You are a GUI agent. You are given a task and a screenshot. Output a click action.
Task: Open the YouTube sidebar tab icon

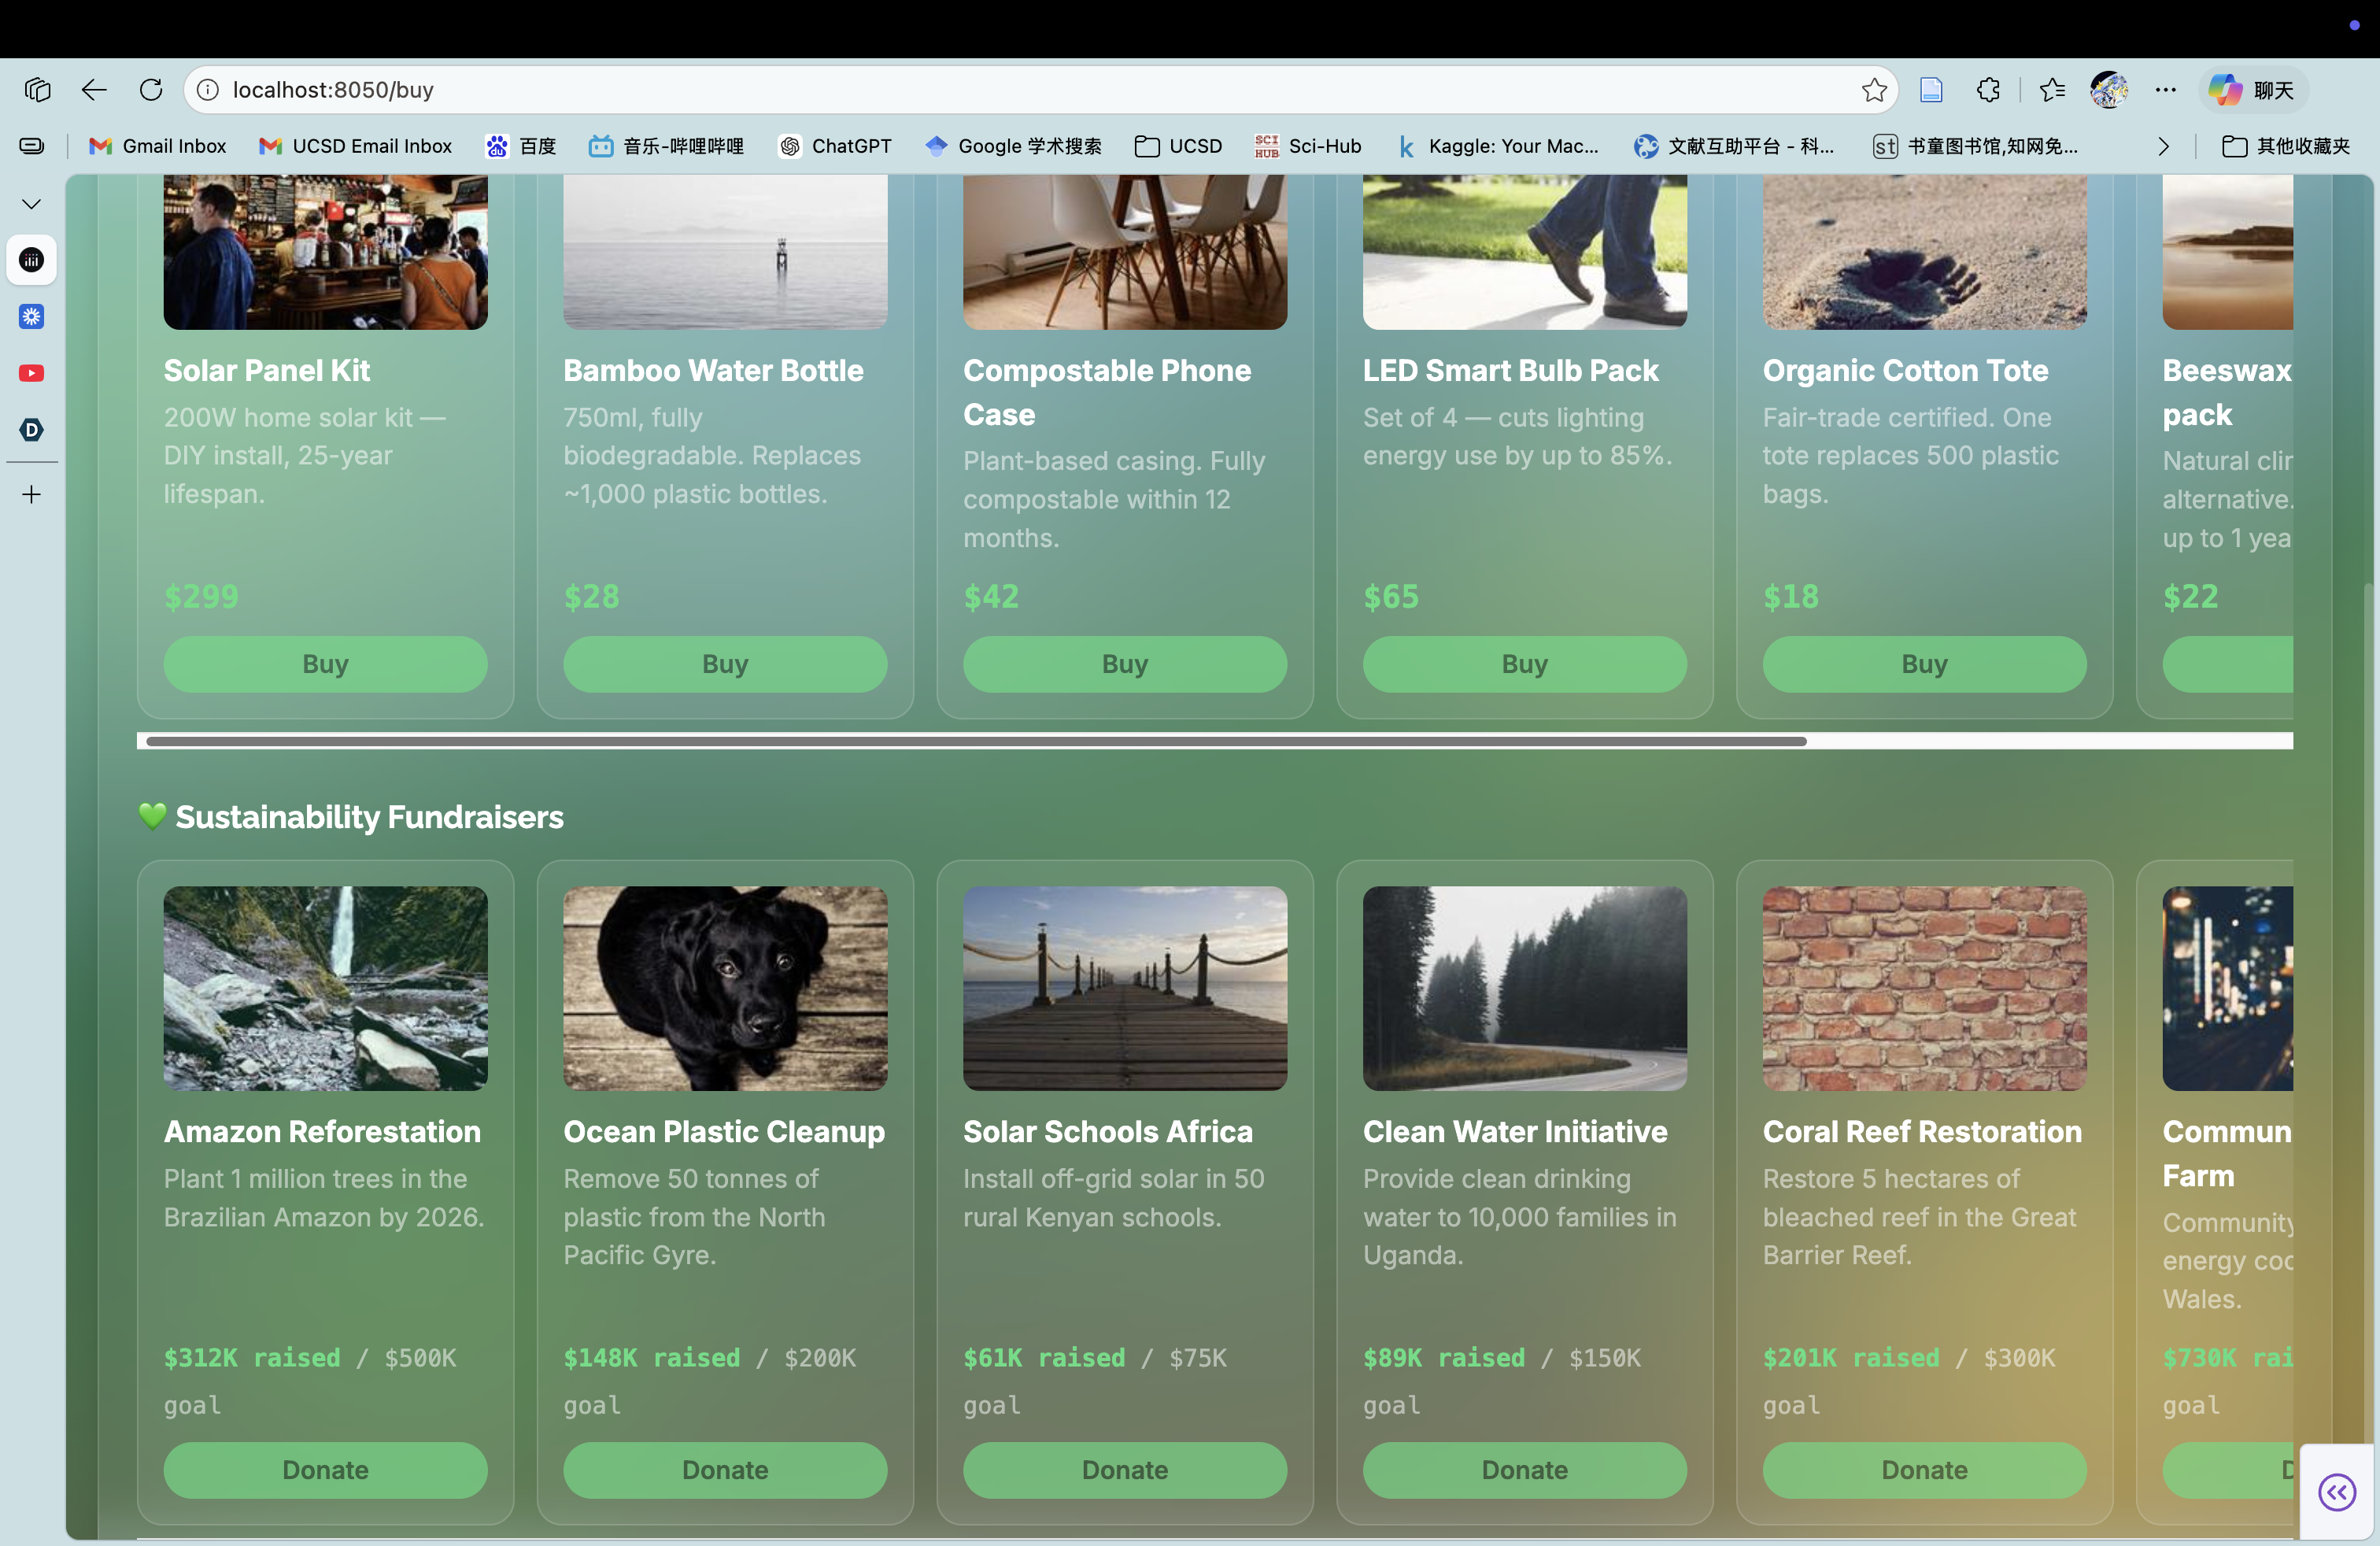32,373
